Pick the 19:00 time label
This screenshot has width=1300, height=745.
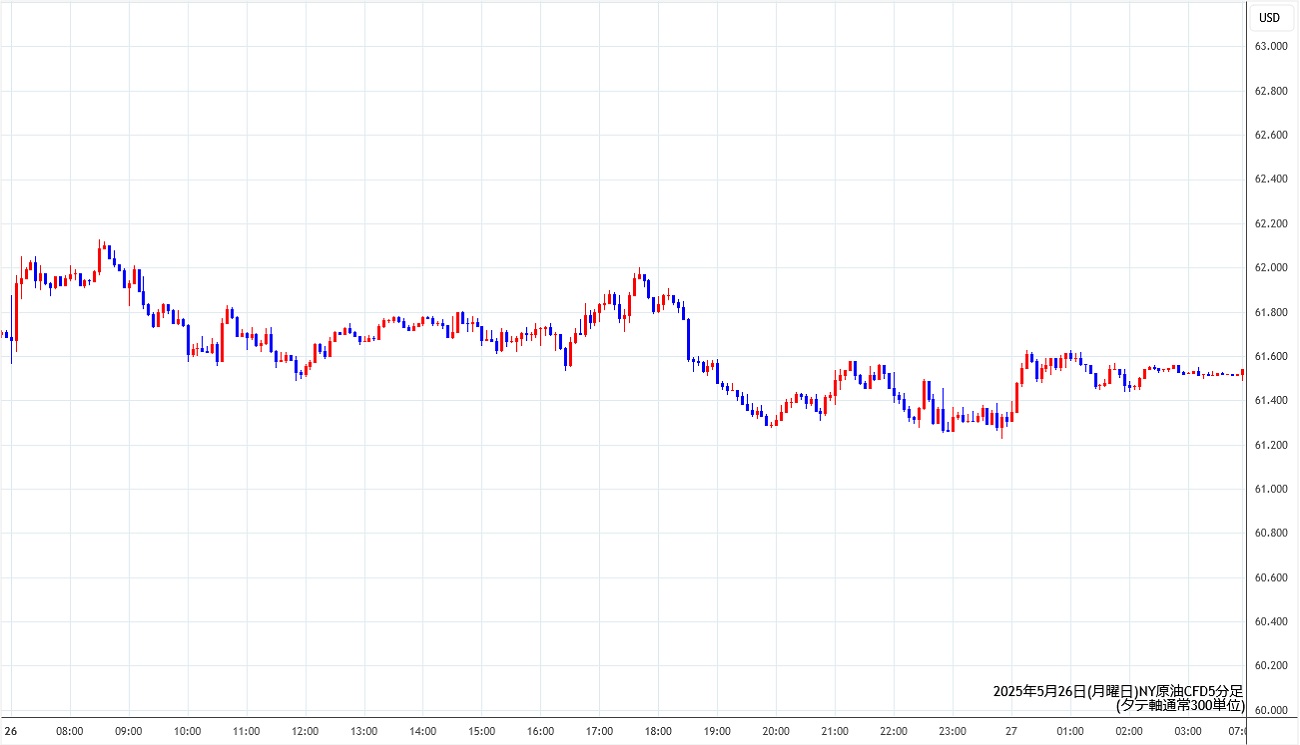(x=717, y=731)
